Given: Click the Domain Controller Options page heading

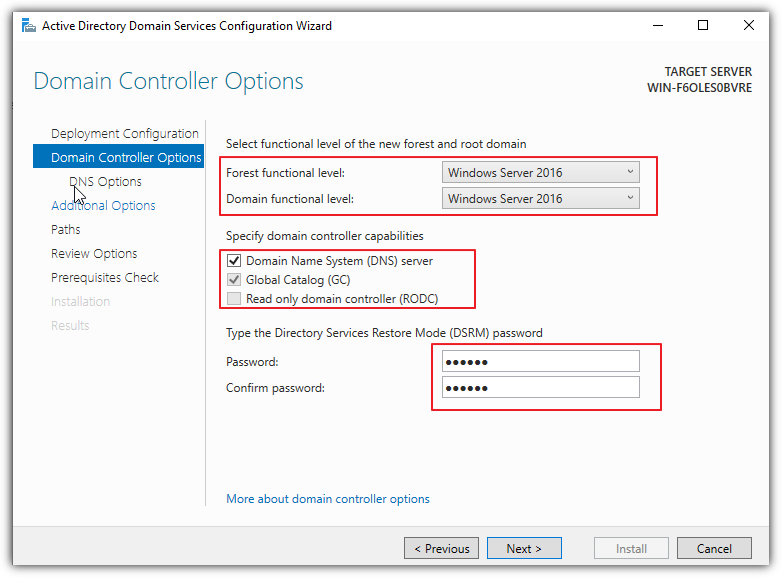Looking at the screenshot, I should point(168,81).
